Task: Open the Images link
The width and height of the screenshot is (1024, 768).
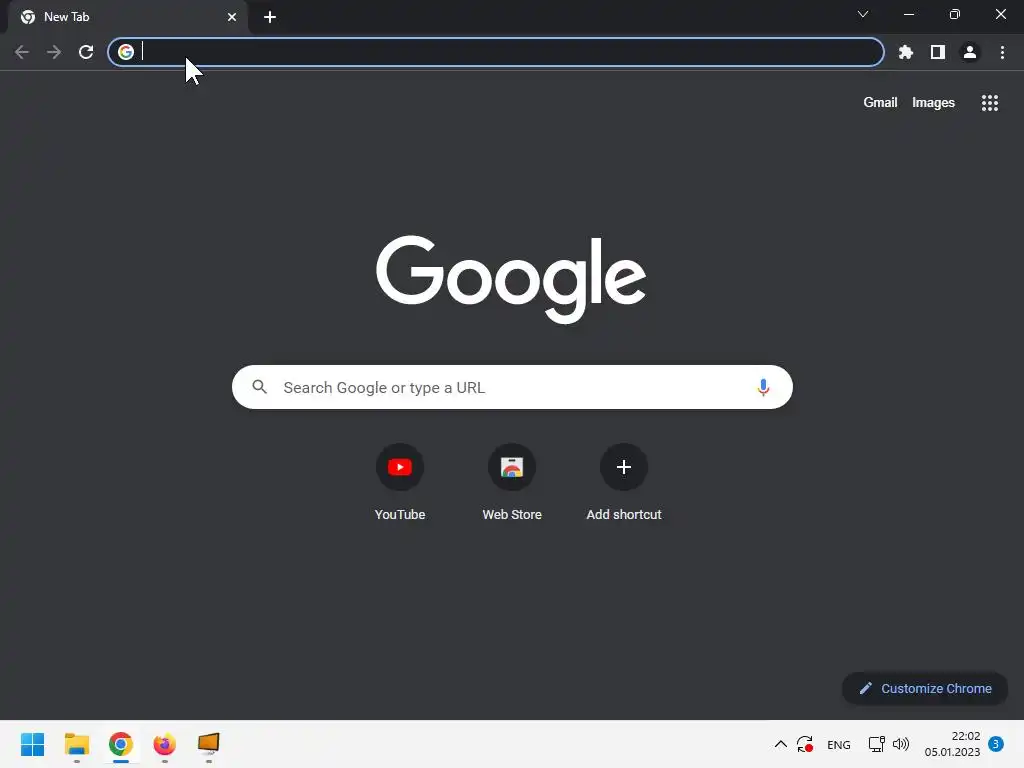Action: pyautogui.click(x=933, y=103)
